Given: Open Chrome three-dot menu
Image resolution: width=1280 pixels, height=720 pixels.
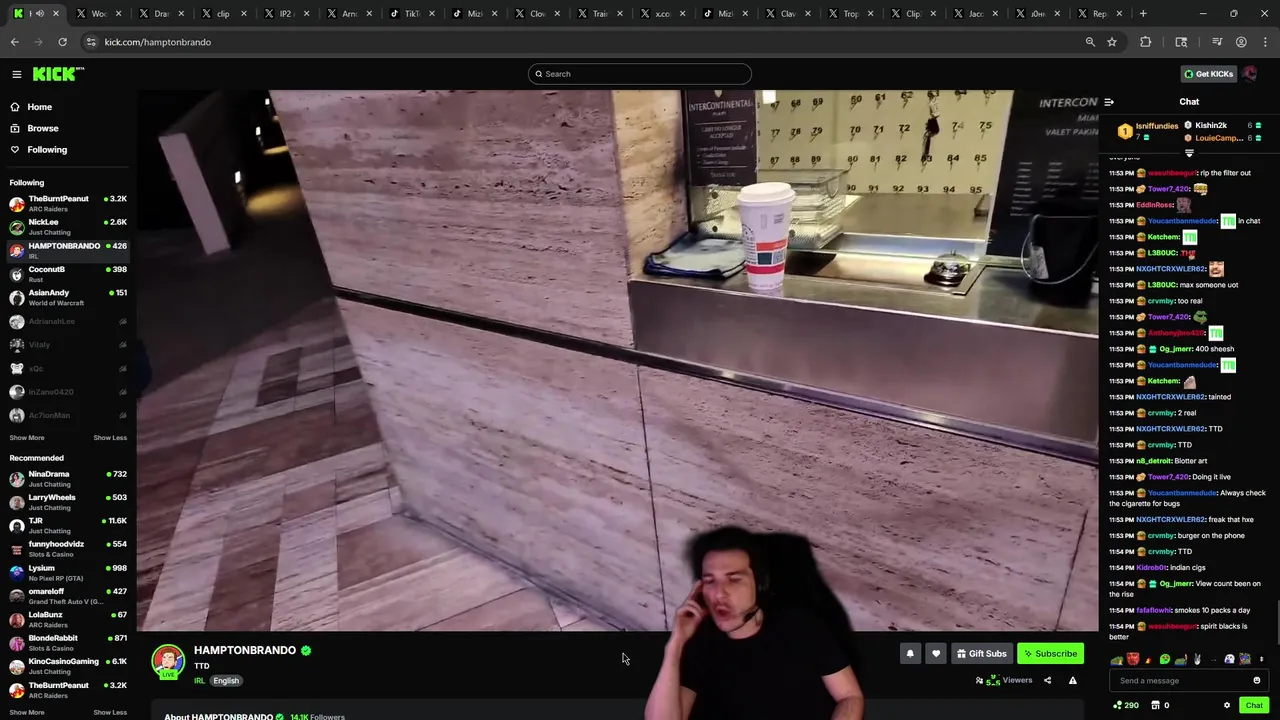Looking at the screenshot, I should pos(1266,42).
